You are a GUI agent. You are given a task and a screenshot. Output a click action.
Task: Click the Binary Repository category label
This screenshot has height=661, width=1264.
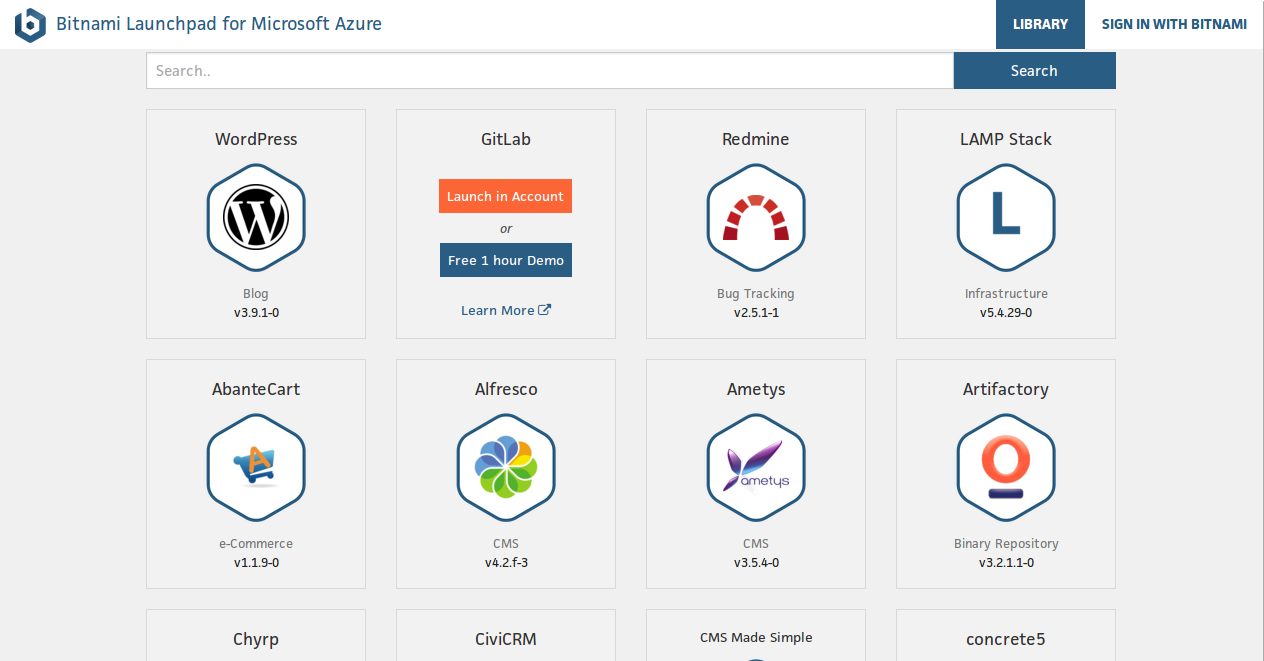tap(1006, 544)
